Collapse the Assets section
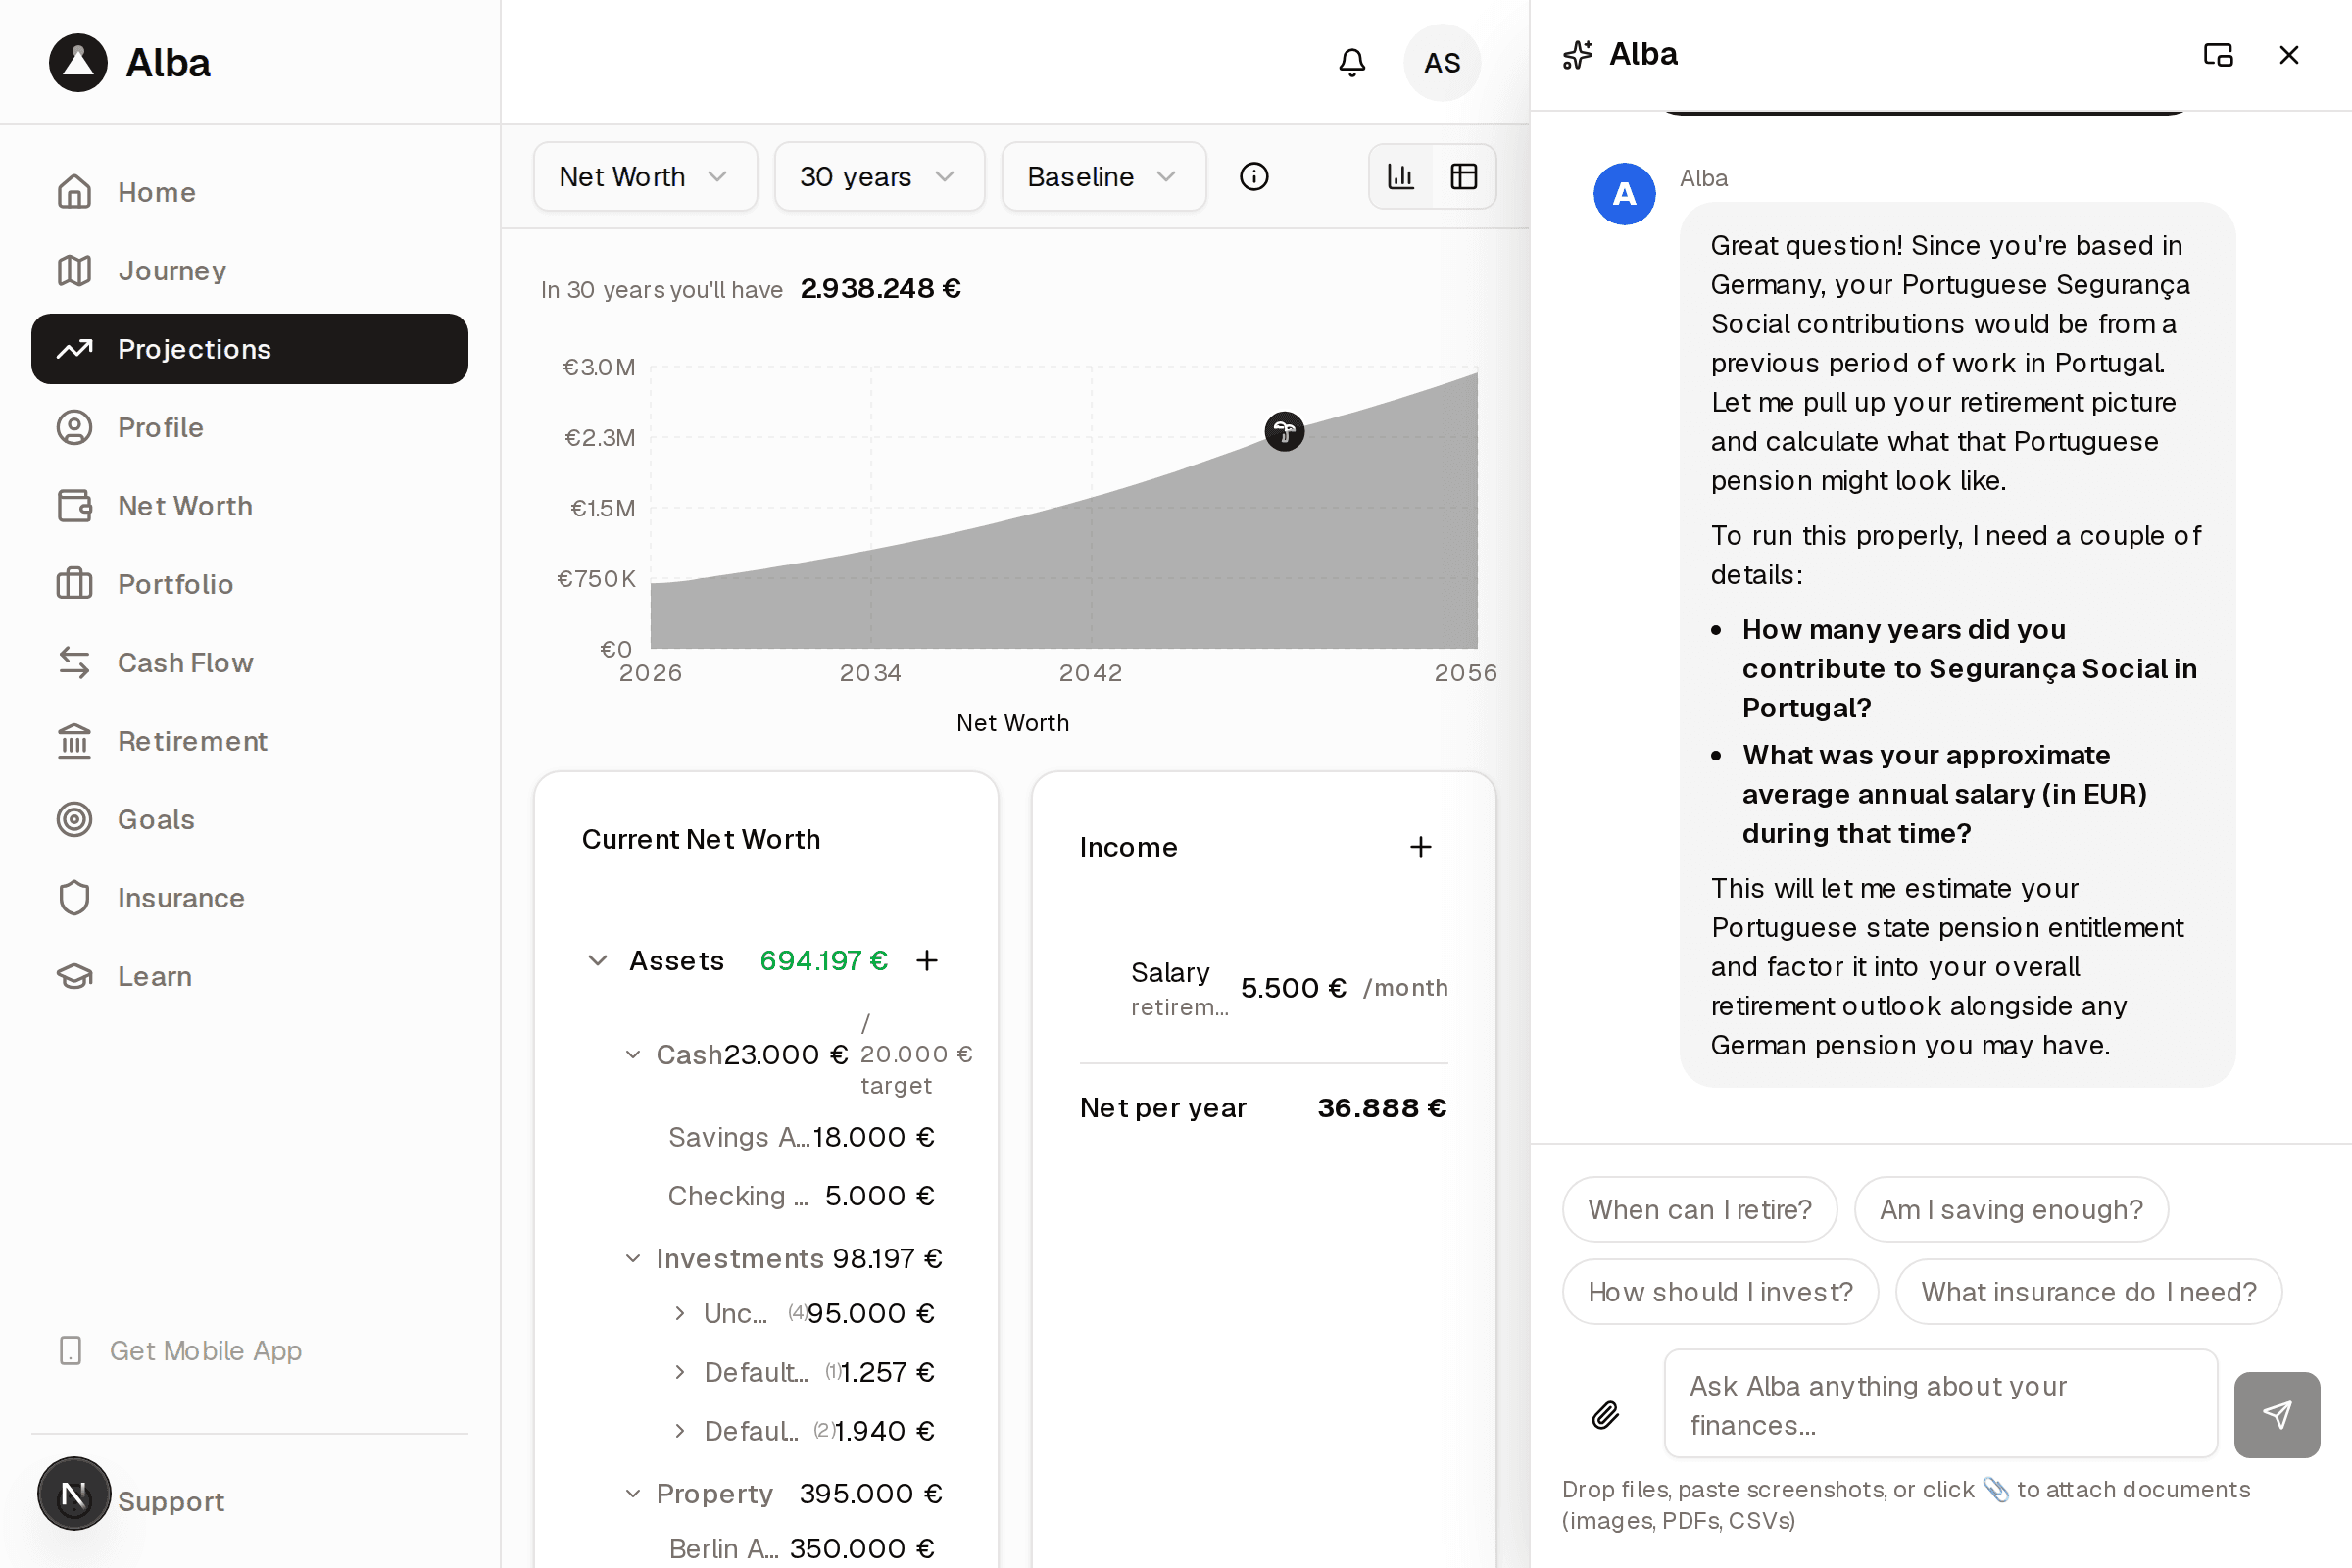 tap(597, 960)
